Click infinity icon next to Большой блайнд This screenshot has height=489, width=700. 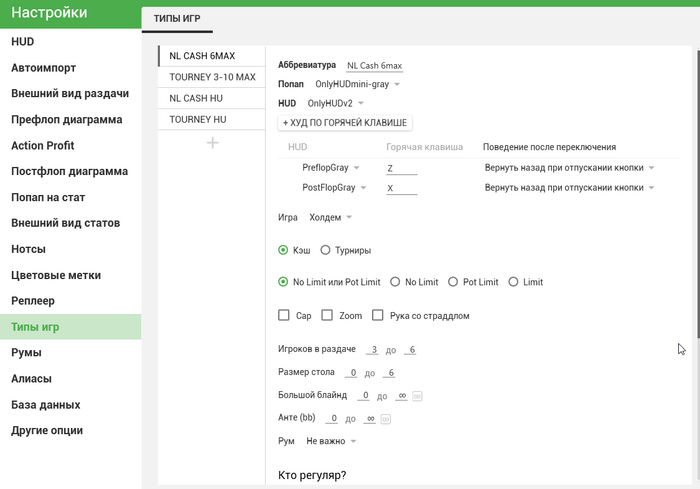coord(417,396)
